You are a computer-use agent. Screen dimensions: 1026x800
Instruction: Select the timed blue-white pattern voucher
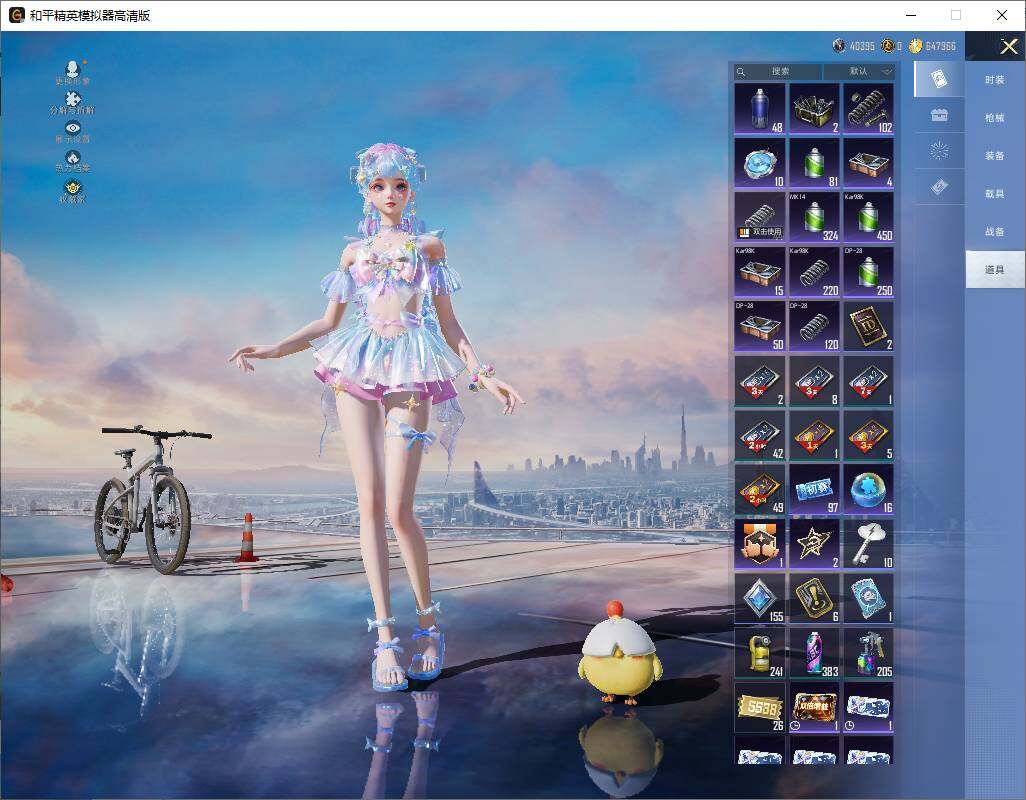(868, 708)
